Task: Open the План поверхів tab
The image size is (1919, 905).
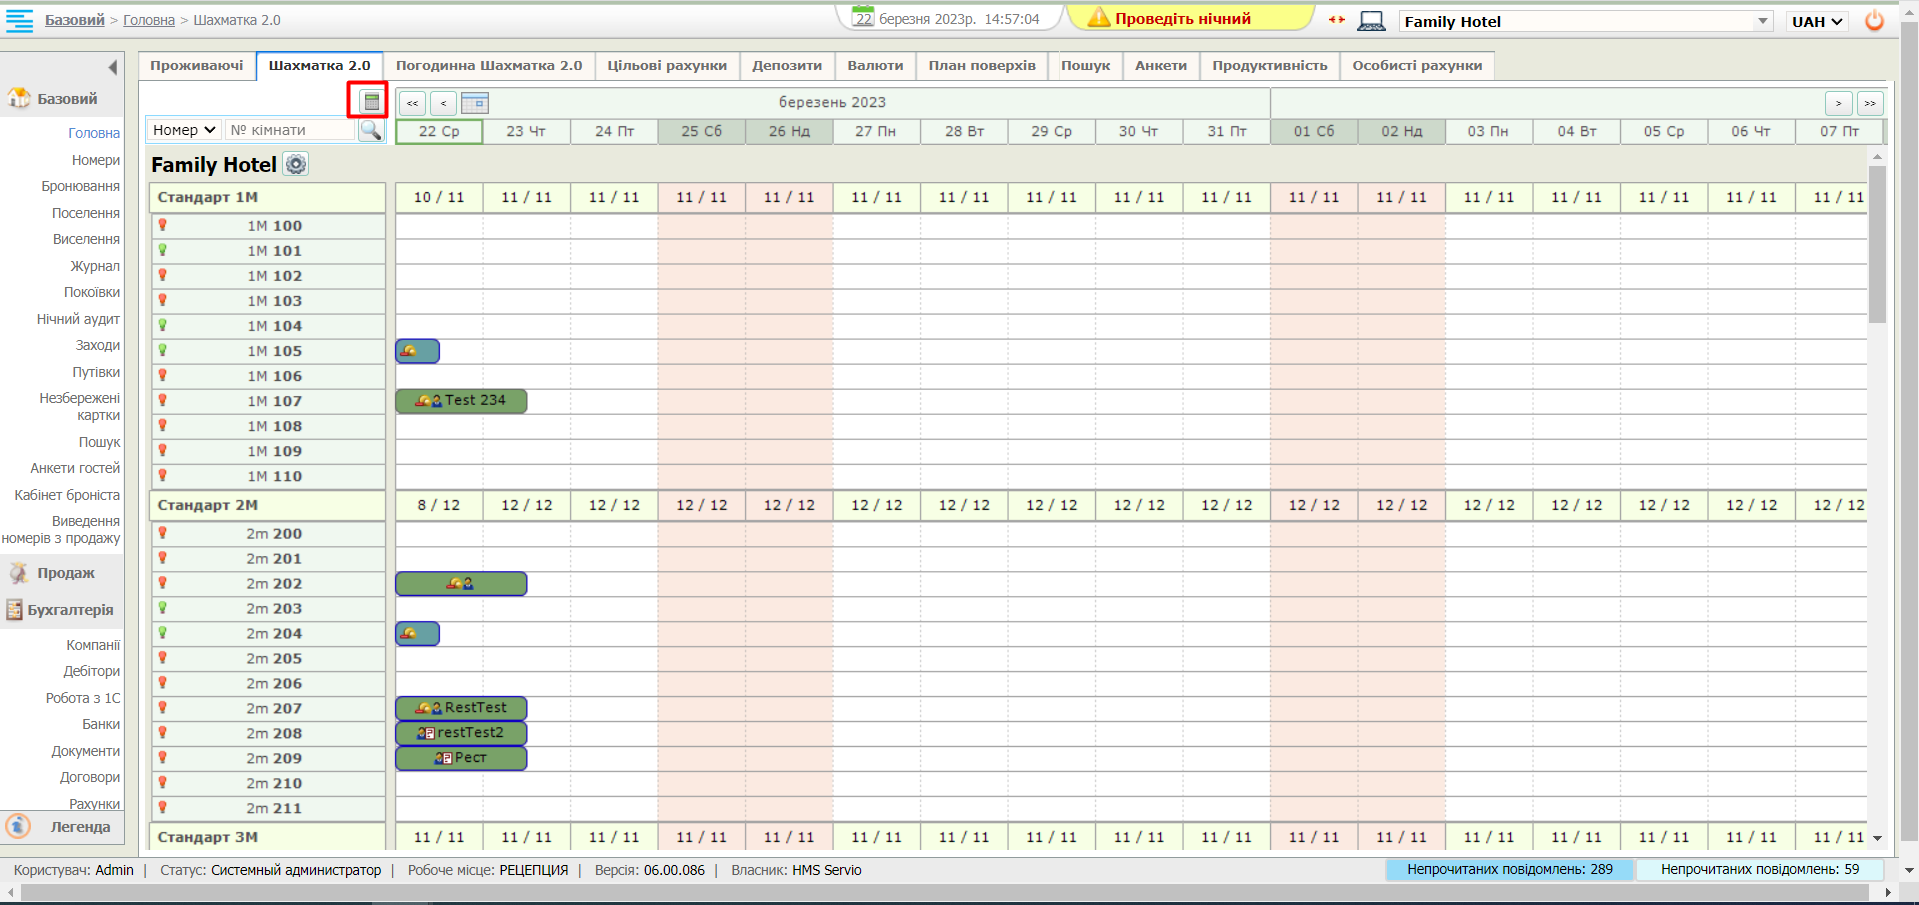Action: [x=981, y=65]
